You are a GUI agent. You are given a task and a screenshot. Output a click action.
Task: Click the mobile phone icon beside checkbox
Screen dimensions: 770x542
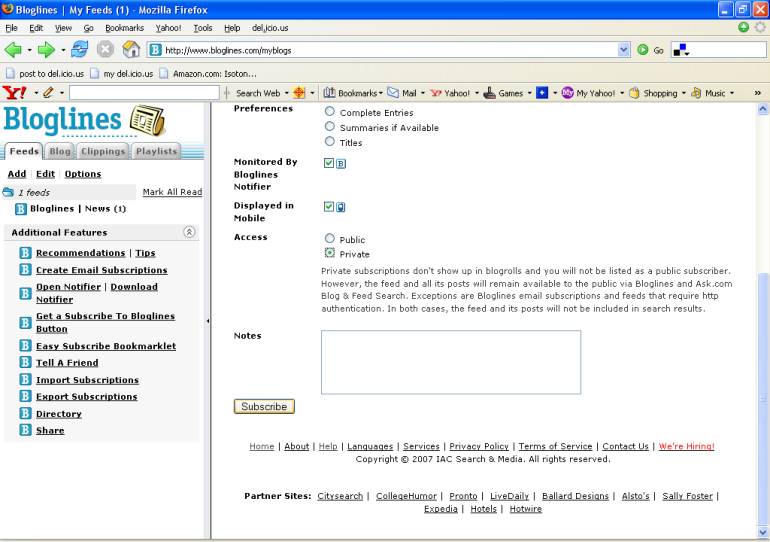[341, 207]
